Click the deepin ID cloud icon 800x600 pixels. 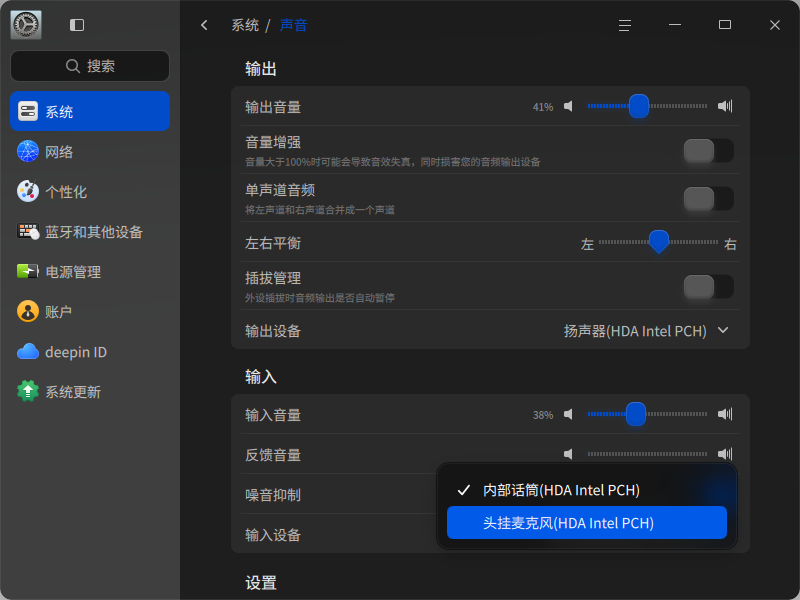coord(28,352)
